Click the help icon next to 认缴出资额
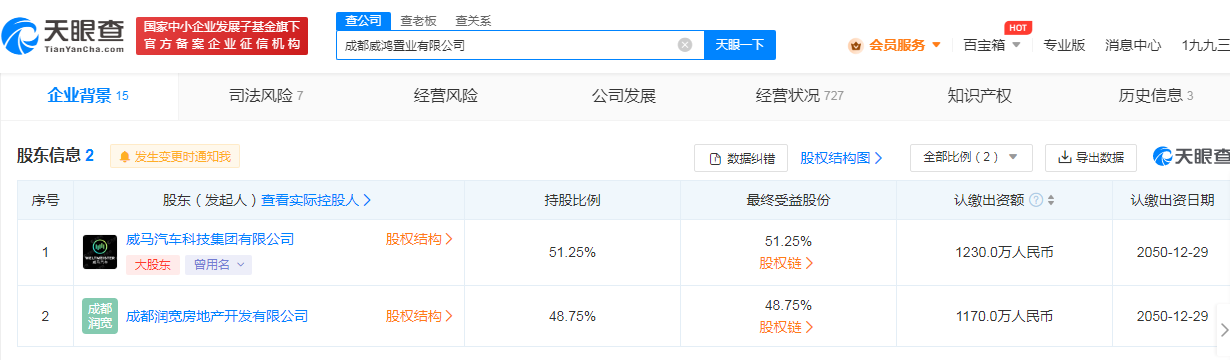 1035,200
